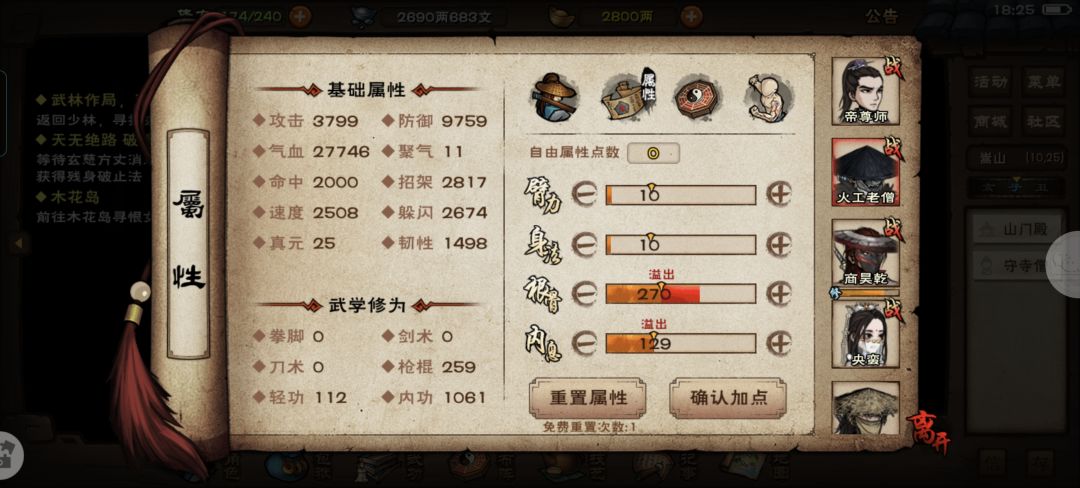1080x488 pixels.
Task: Open the martial artist body tab icon
Action: click(771, 98)
